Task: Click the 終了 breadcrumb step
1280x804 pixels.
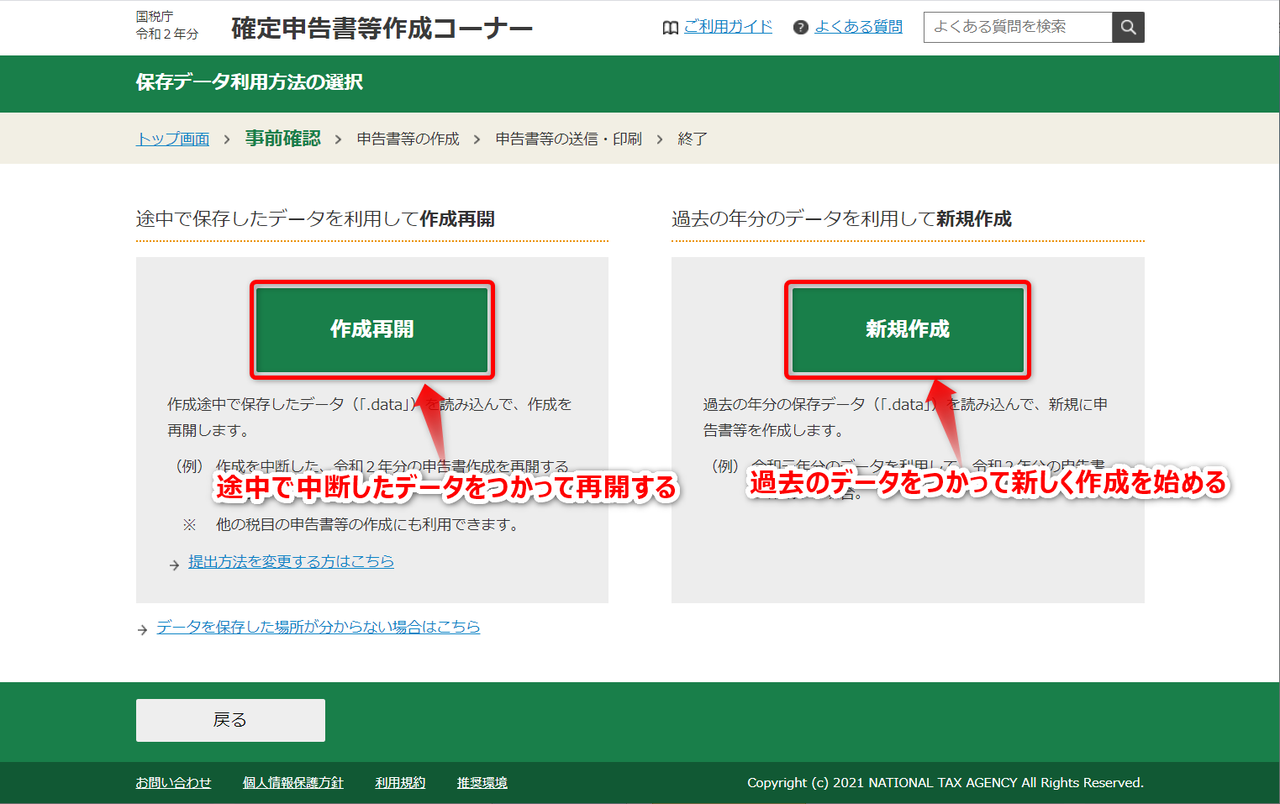Action: 692,139
